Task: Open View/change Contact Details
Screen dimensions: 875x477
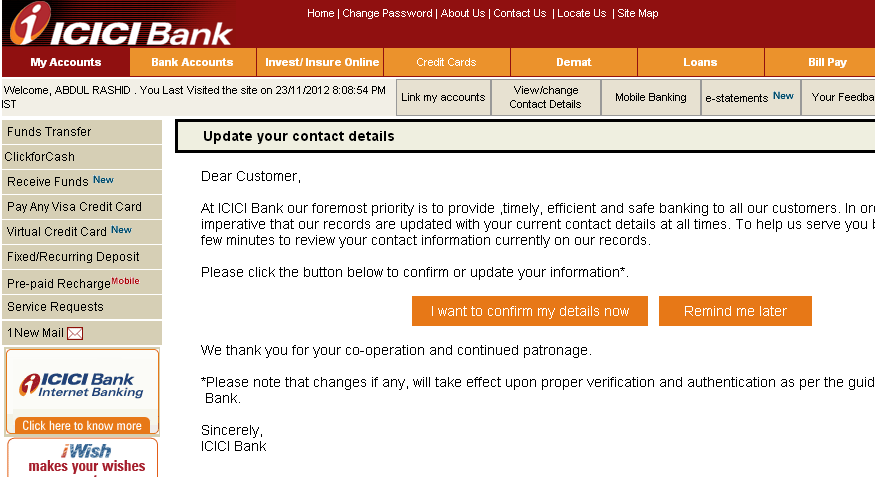Action: (546, 97)
